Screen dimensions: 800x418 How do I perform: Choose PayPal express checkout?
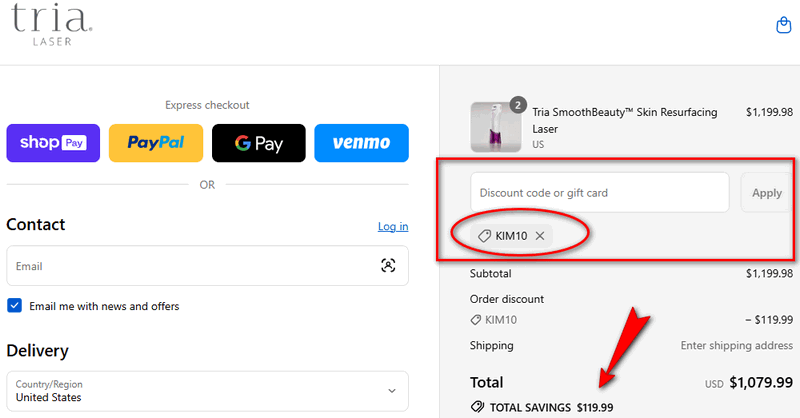tap(155, 143)
